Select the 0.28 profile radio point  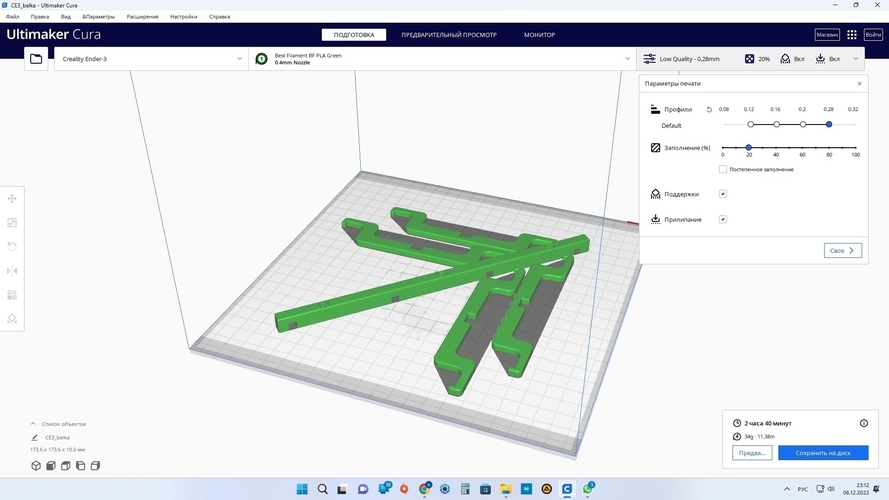pos(829,124)
